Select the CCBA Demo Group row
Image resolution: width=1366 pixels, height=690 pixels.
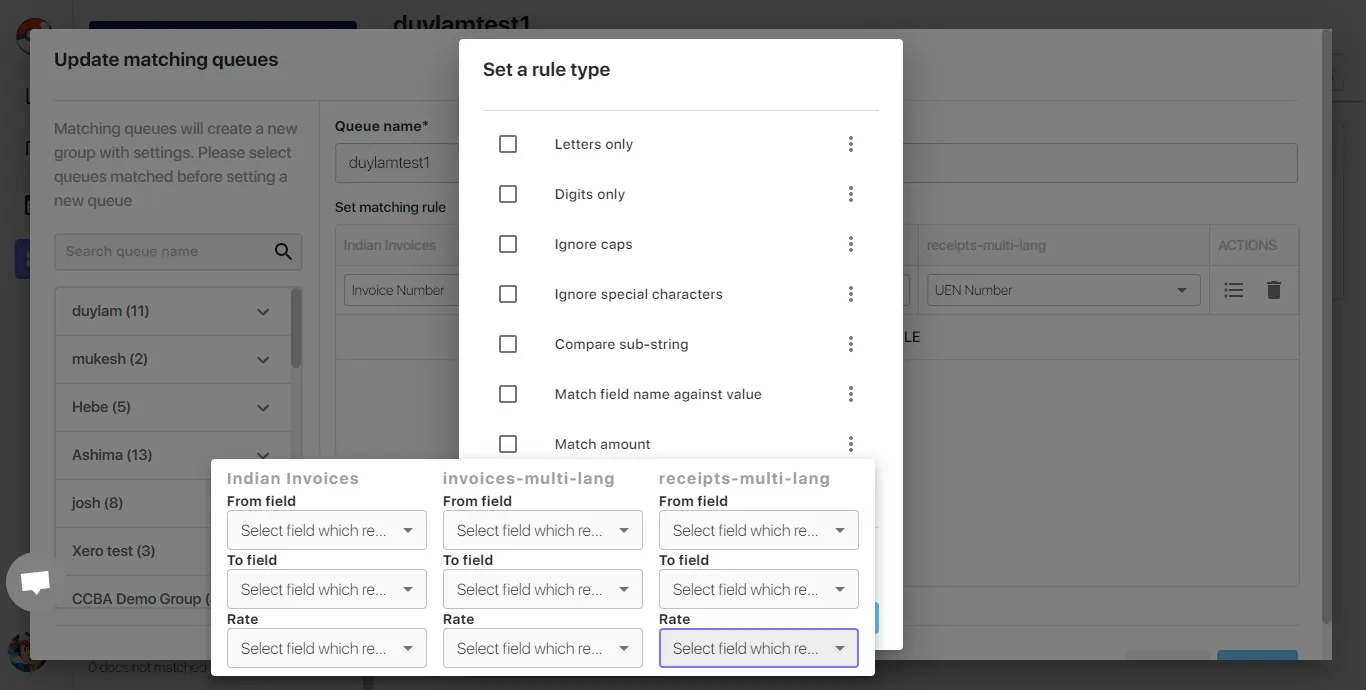134,599
